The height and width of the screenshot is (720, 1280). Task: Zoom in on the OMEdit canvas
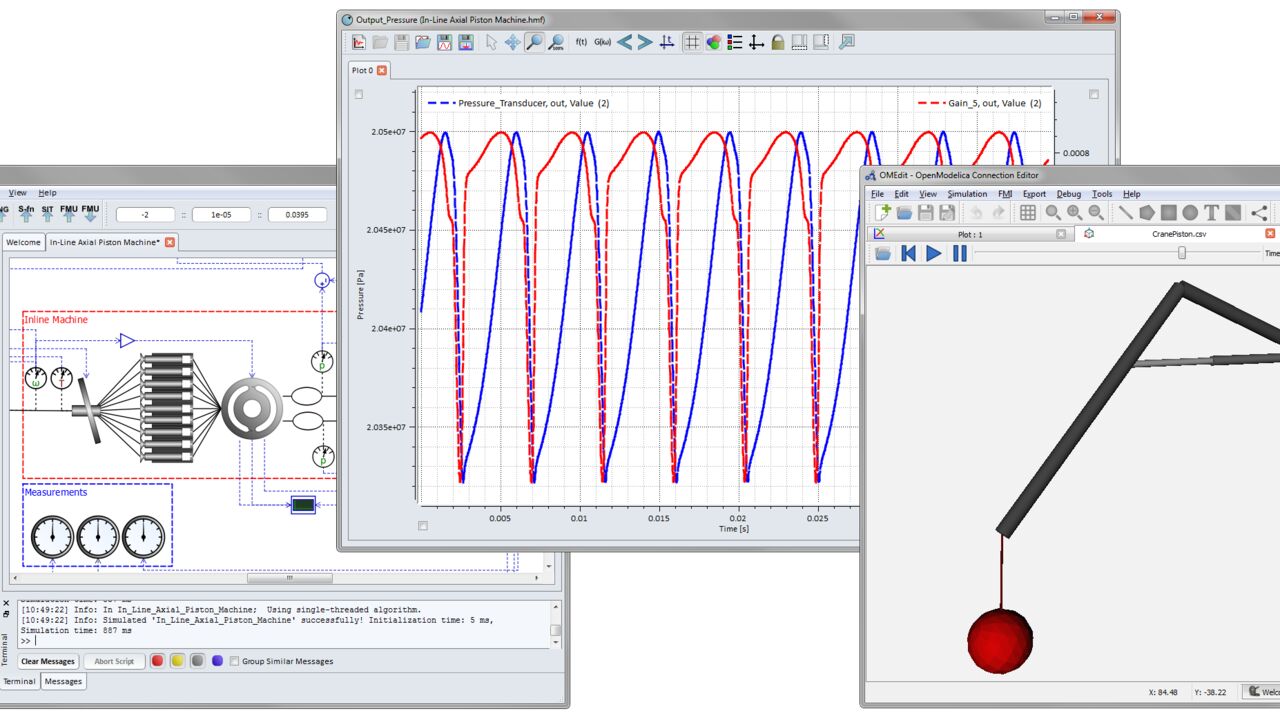tap(1072, 212)
